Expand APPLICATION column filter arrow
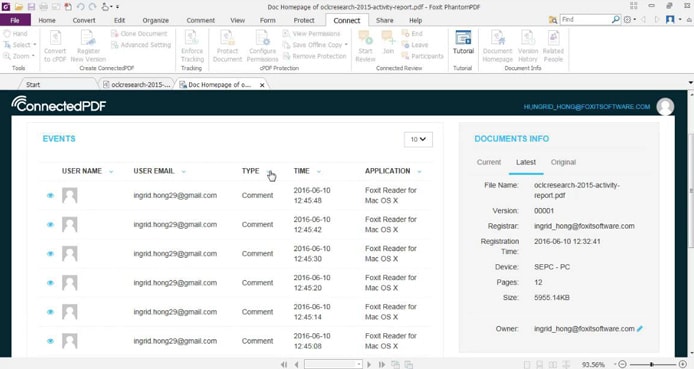Image resolution: width=694 pixels, height=369 pixels. (x=419, y=172)
